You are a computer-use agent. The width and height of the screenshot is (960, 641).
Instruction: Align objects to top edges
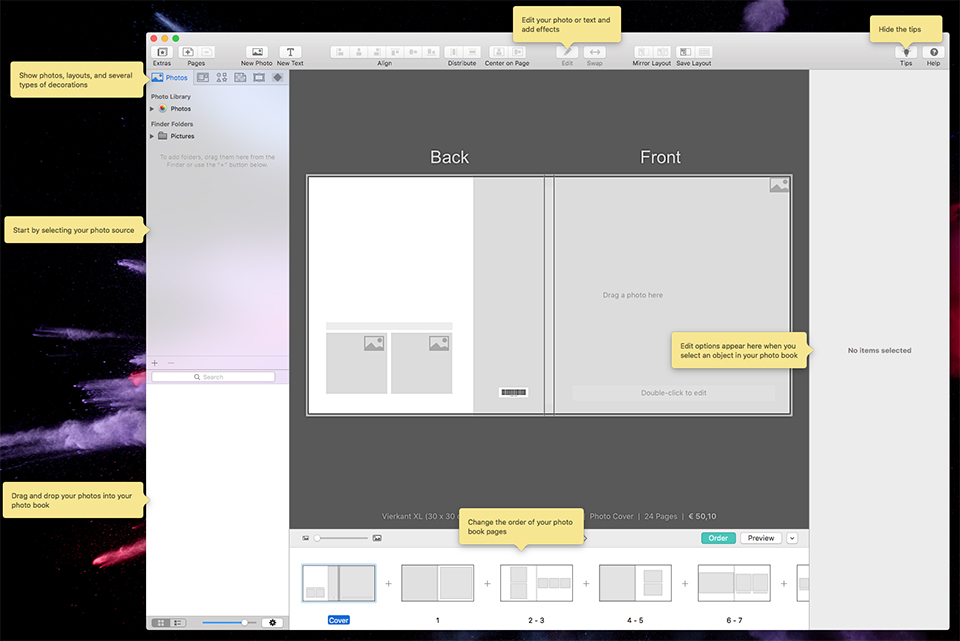395,52
